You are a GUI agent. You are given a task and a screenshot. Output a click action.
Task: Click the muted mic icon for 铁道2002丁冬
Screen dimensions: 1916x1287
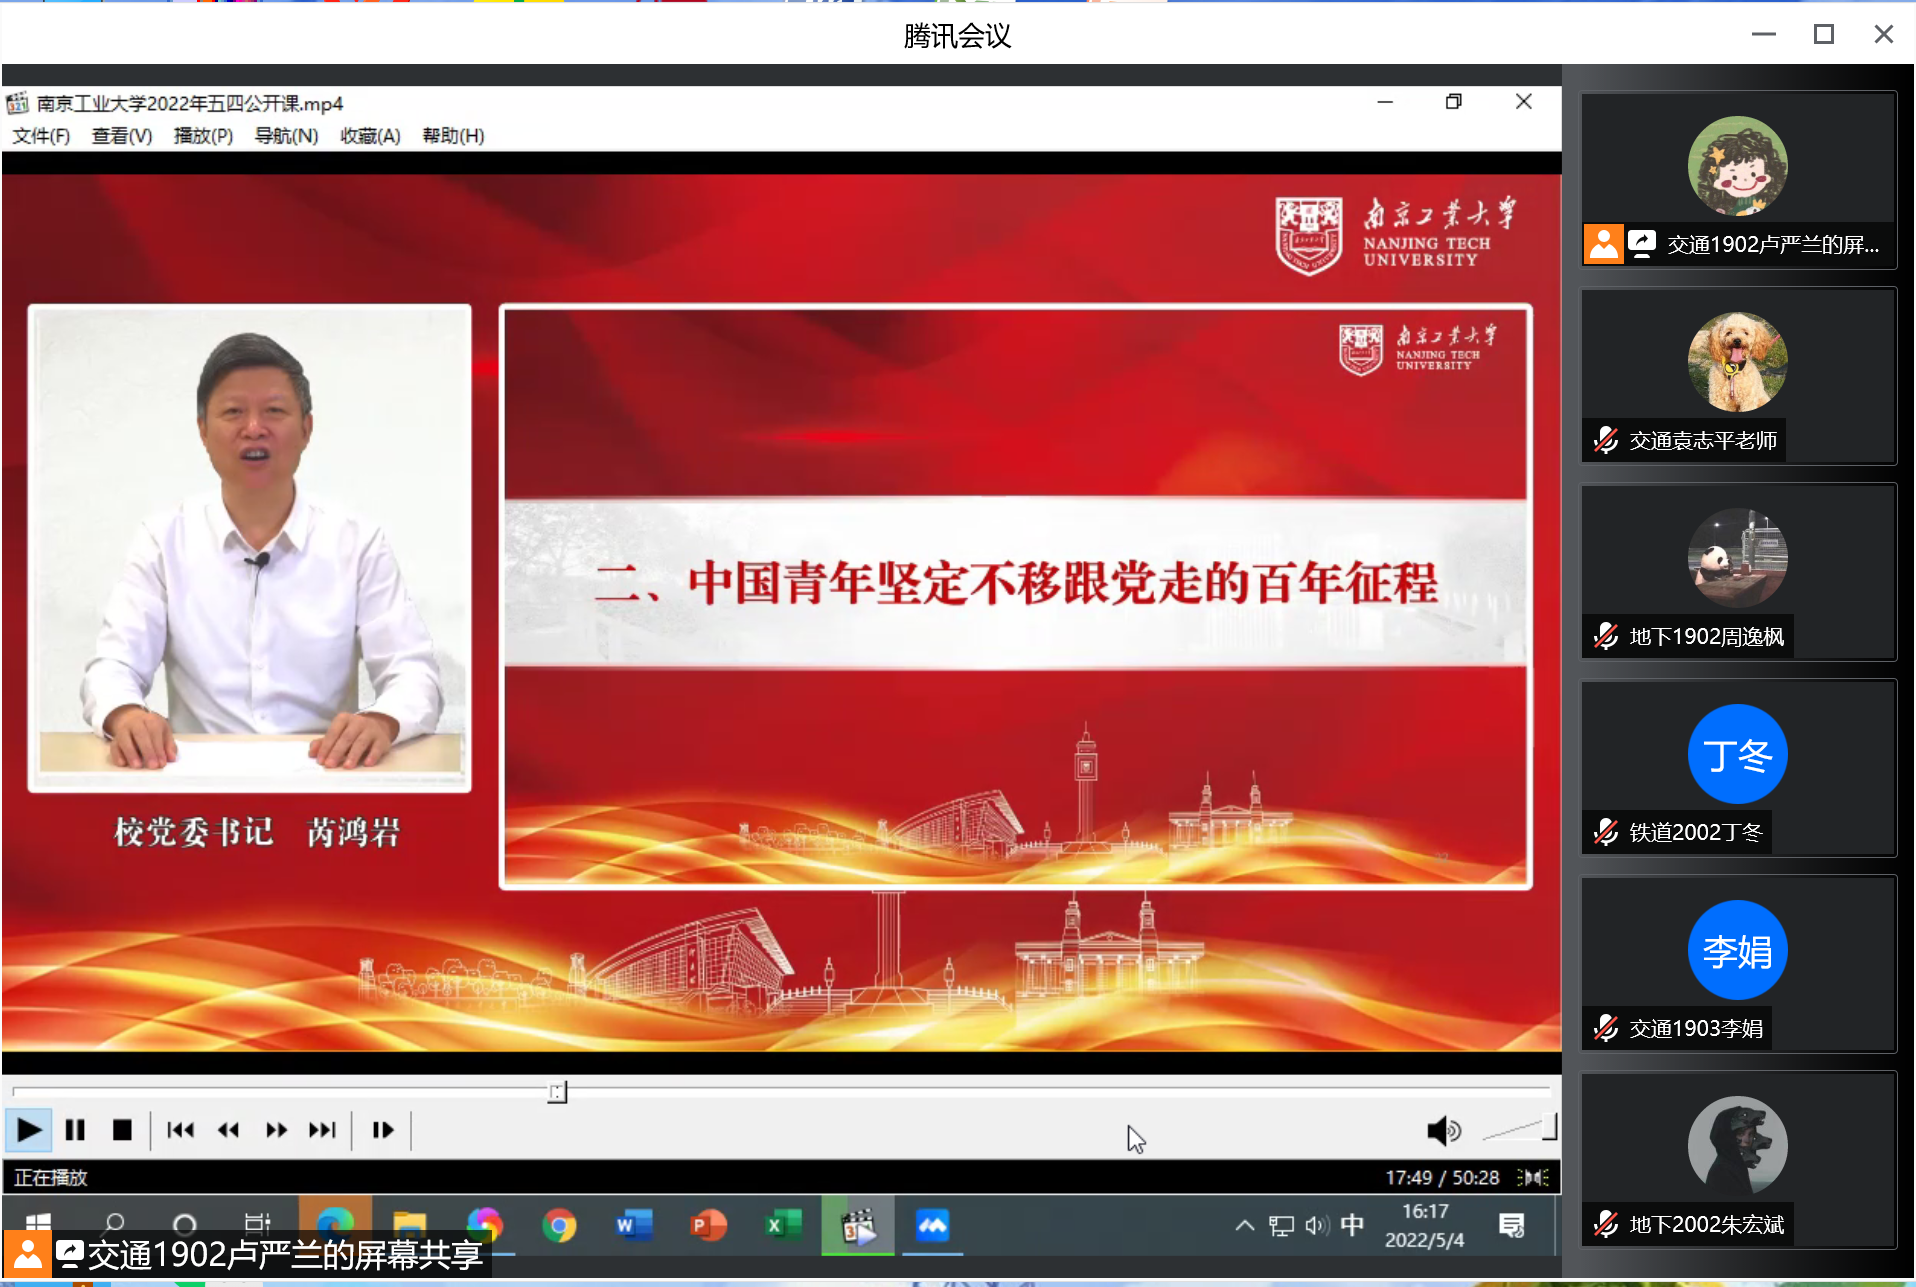(x=1606, y=832)
